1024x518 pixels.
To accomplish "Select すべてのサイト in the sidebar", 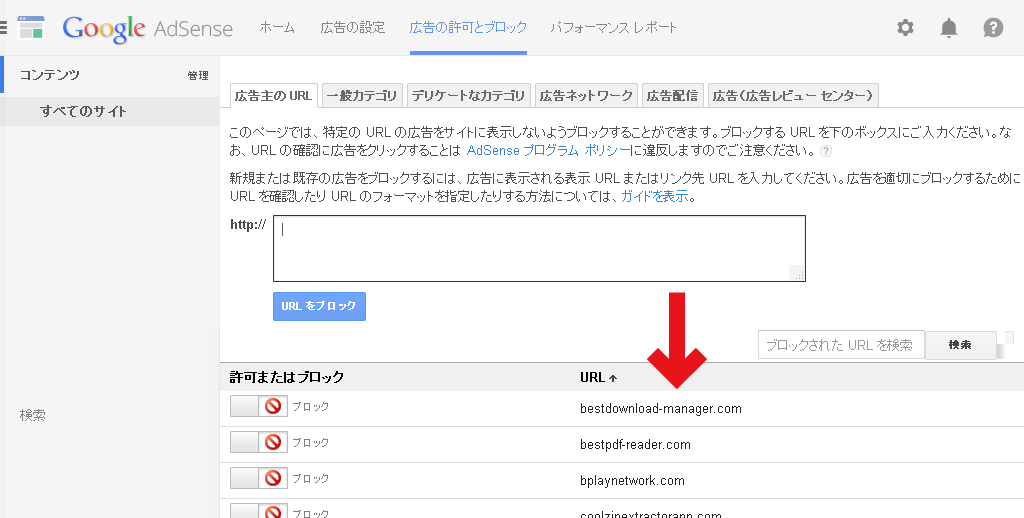I will 83,111.
